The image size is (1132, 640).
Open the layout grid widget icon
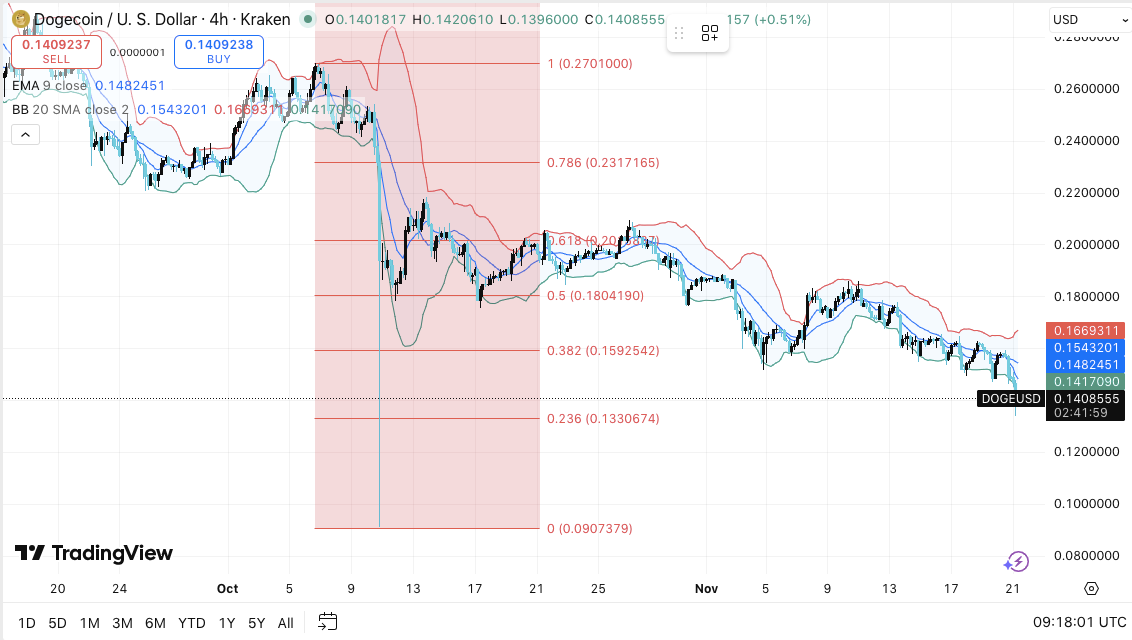(710, 33)
